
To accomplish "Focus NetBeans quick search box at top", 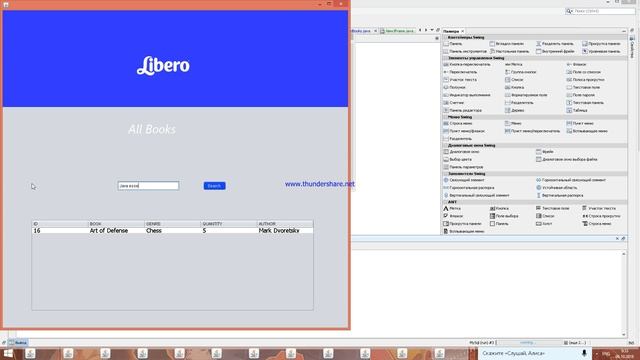I will point(600,11).
